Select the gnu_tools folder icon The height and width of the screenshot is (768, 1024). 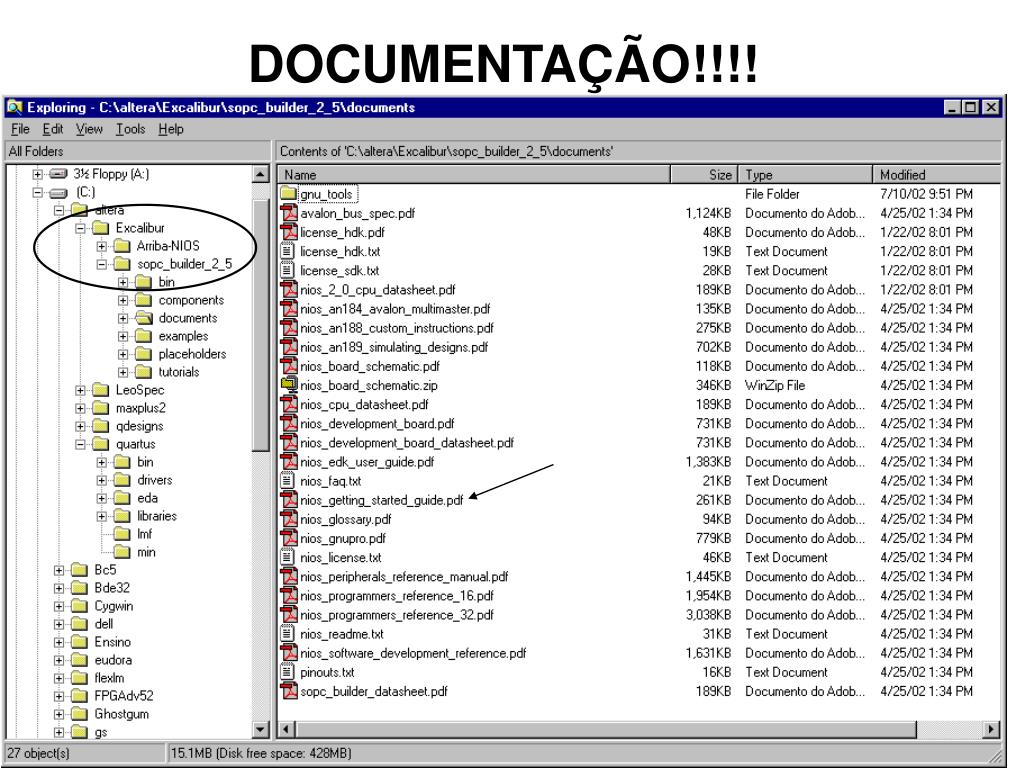(x=289, y=194)
